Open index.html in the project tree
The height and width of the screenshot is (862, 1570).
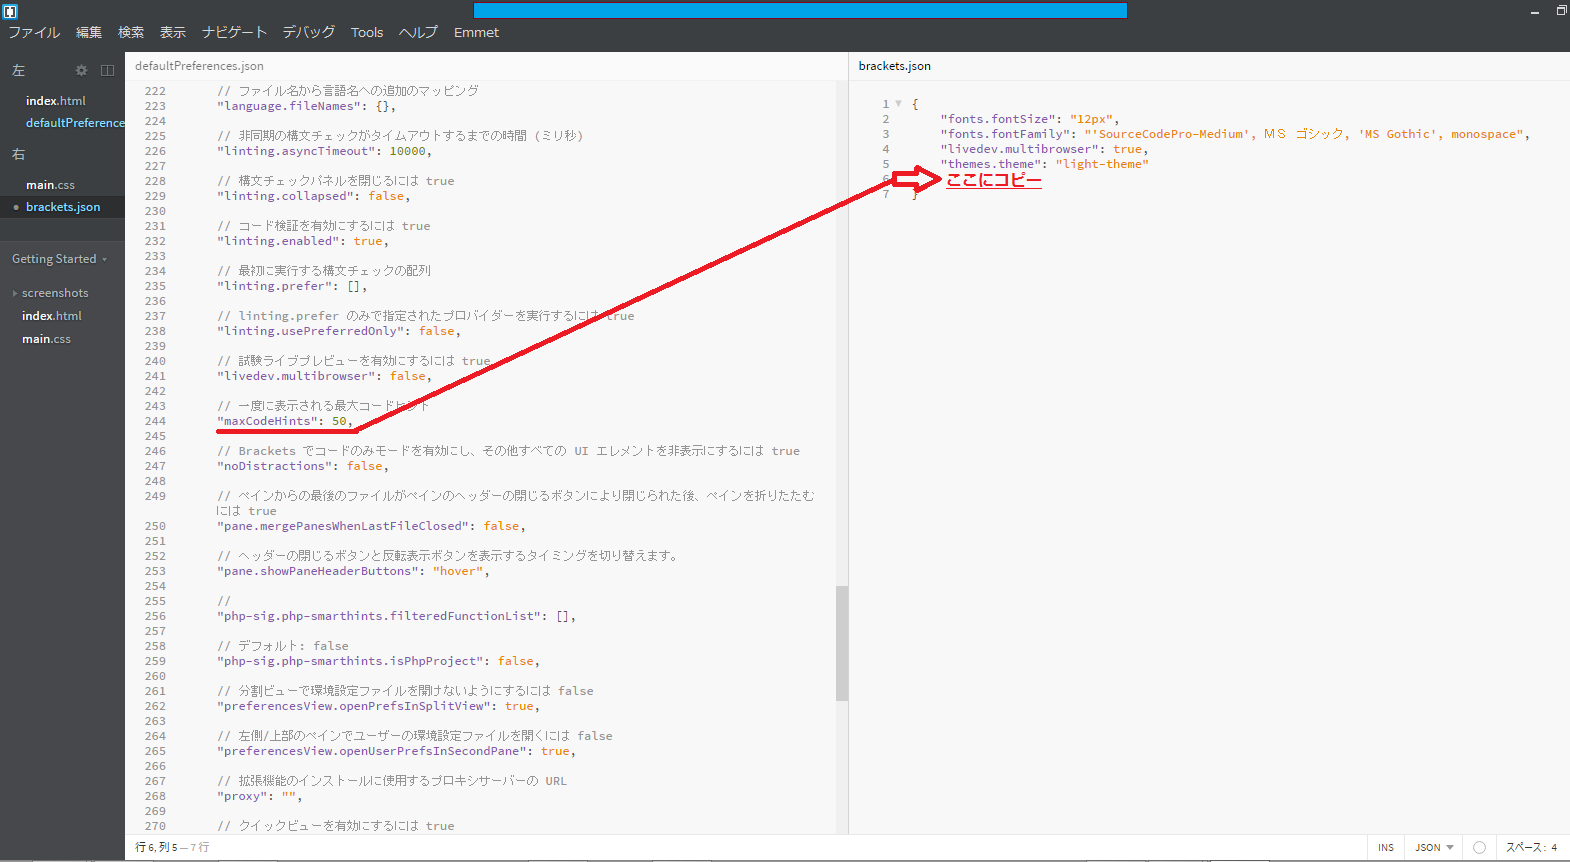tap(52, 316)
